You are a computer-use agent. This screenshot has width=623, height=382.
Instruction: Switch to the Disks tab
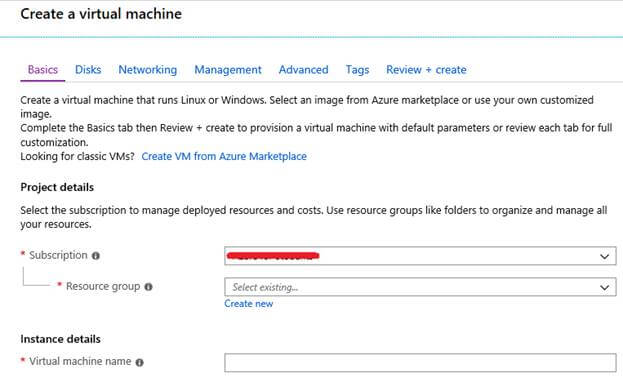coord(88,70)
